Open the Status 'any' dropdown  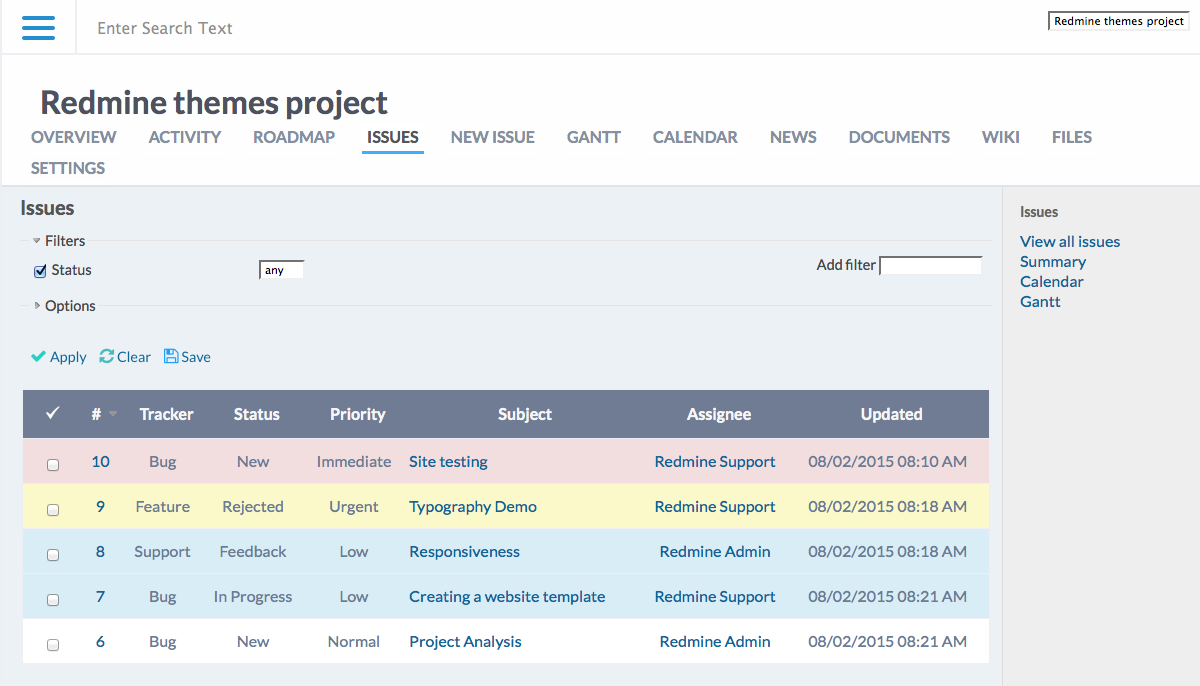point(281,270)
